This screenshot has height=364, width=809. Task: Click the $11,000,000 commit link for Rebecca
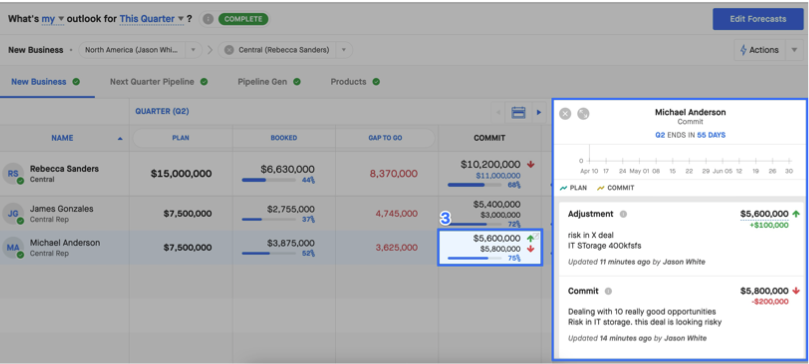(497, 176)
